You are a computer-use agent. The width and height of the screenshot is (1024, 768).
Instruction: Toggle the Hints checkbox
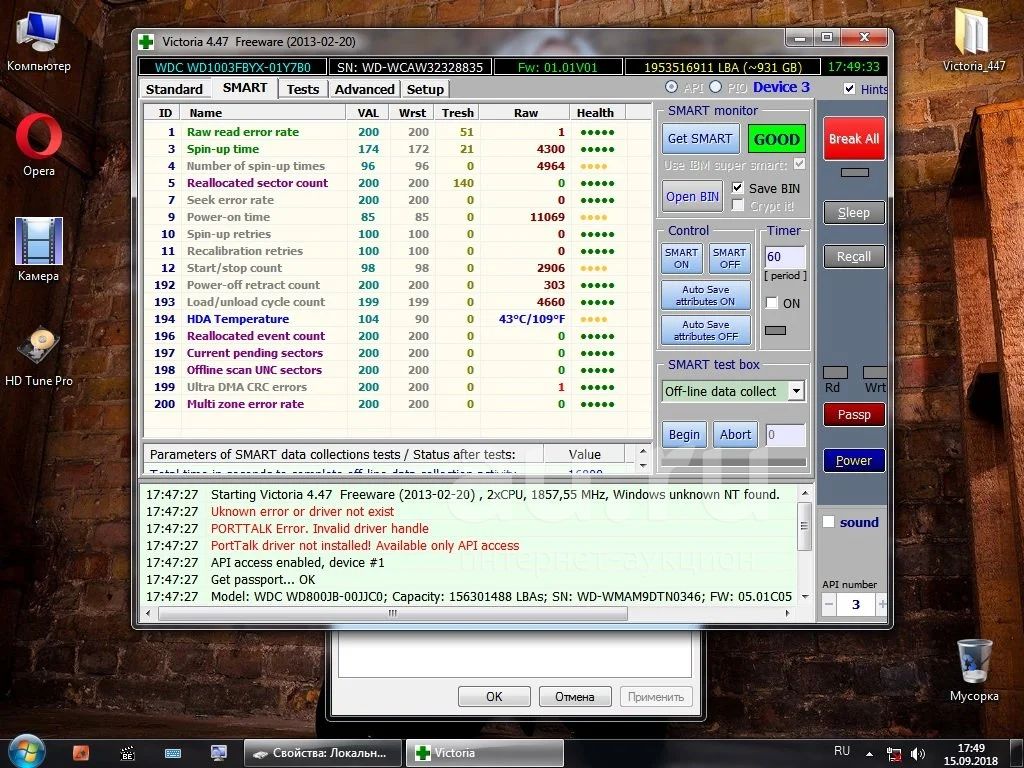point(850,89)
